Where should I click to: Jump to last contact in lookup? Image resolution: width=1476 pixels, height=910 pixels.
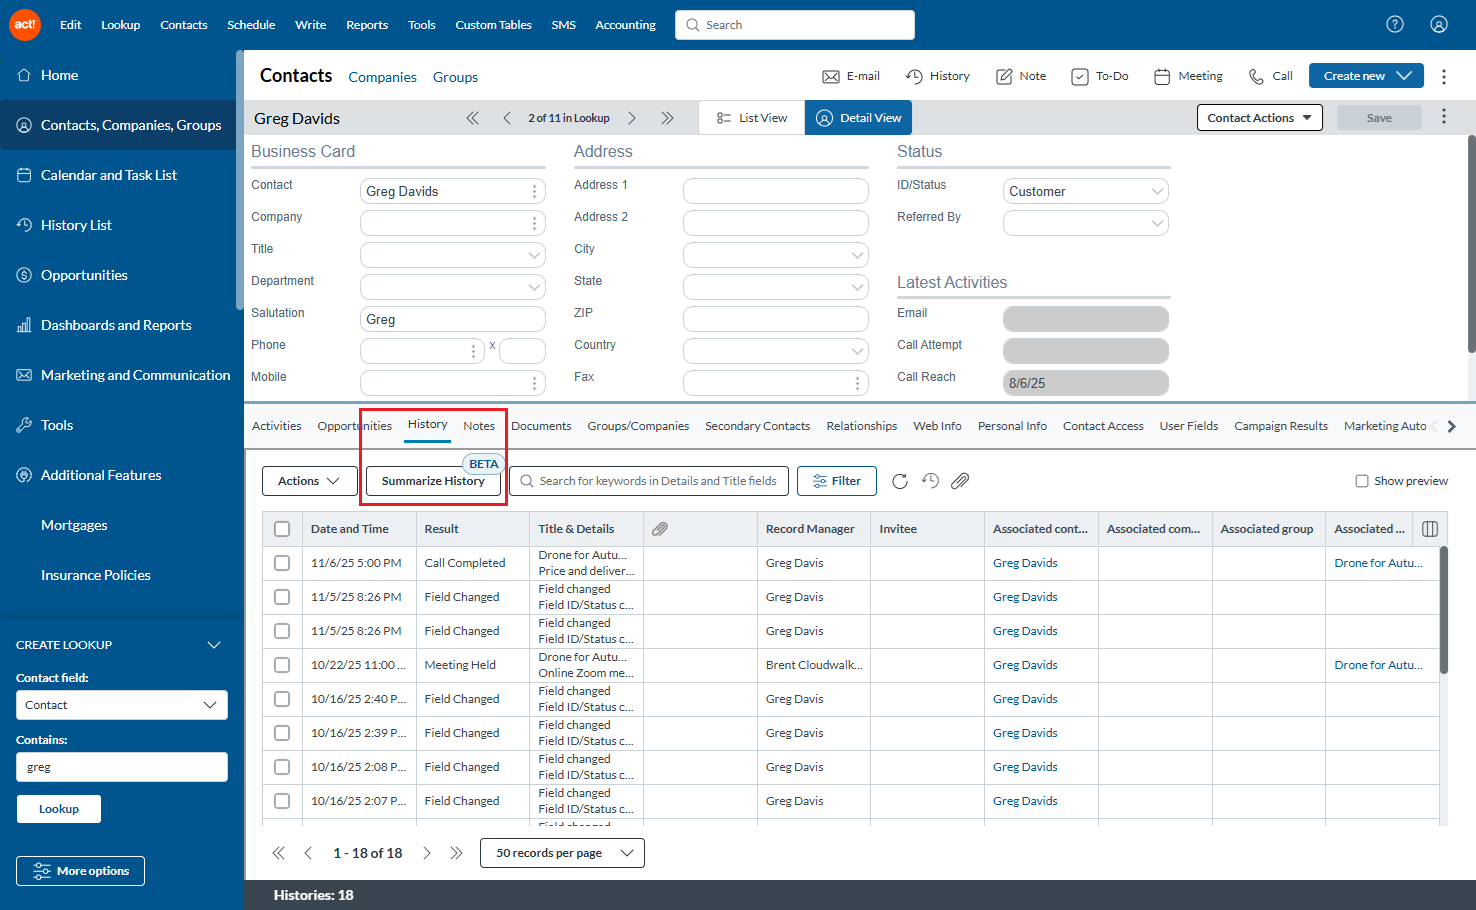[x=667, y=118]
